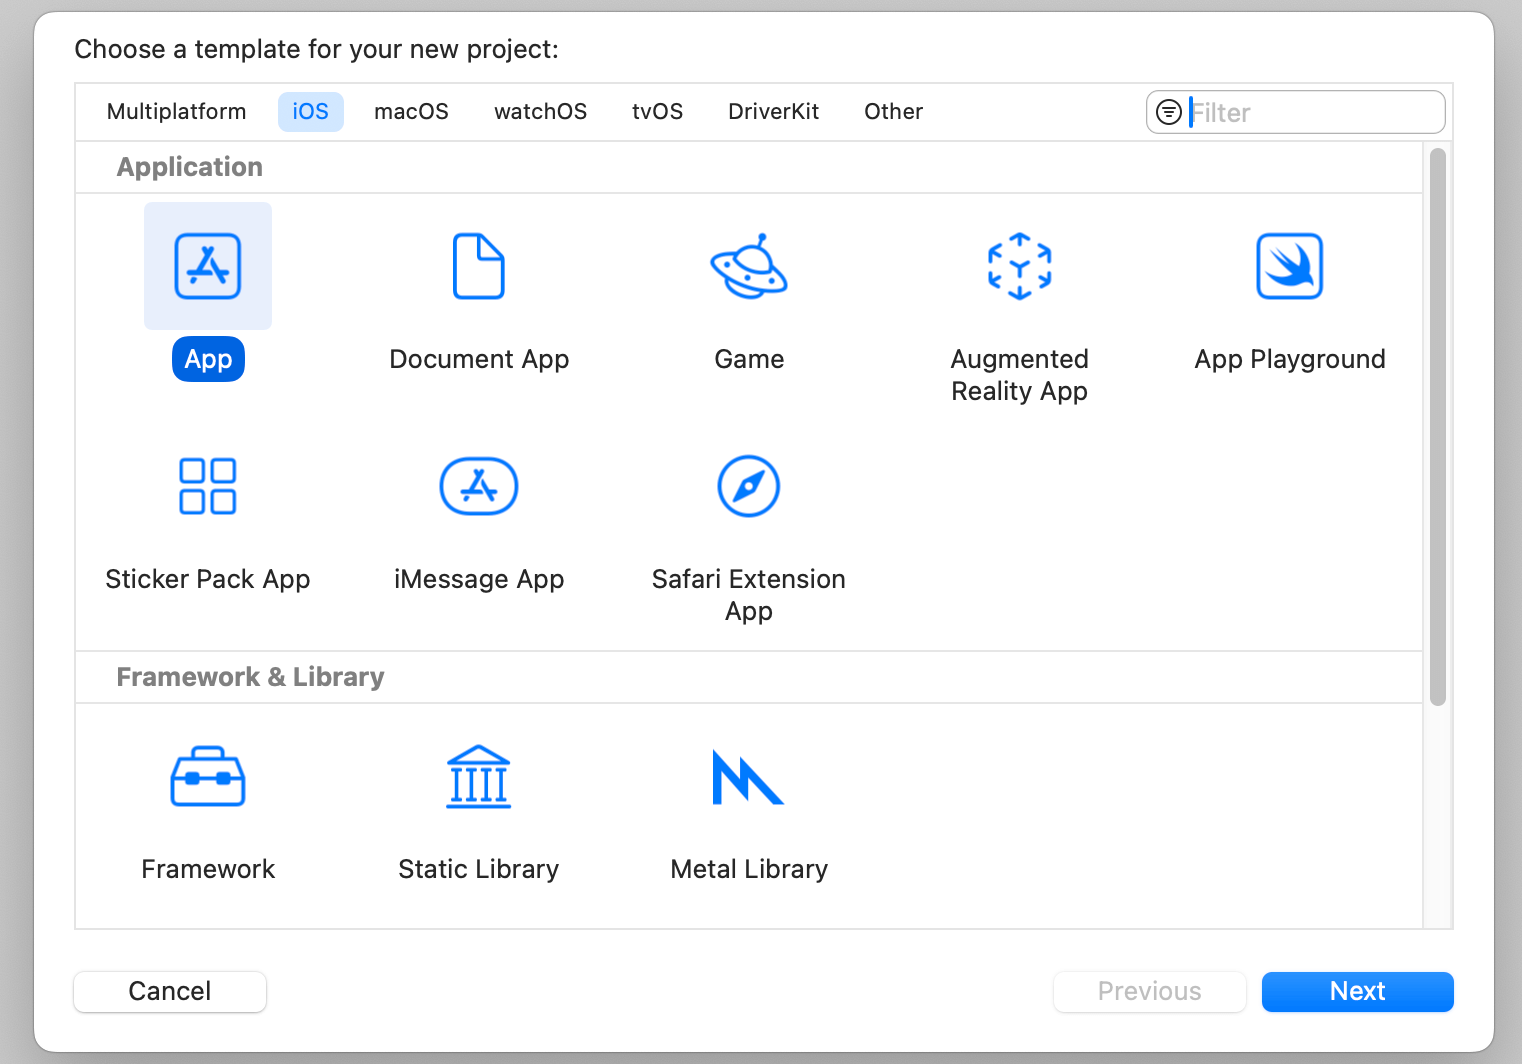Screen dimensions: 1522x1064
Task: Click the Static Library label
Action: [479, 869]
